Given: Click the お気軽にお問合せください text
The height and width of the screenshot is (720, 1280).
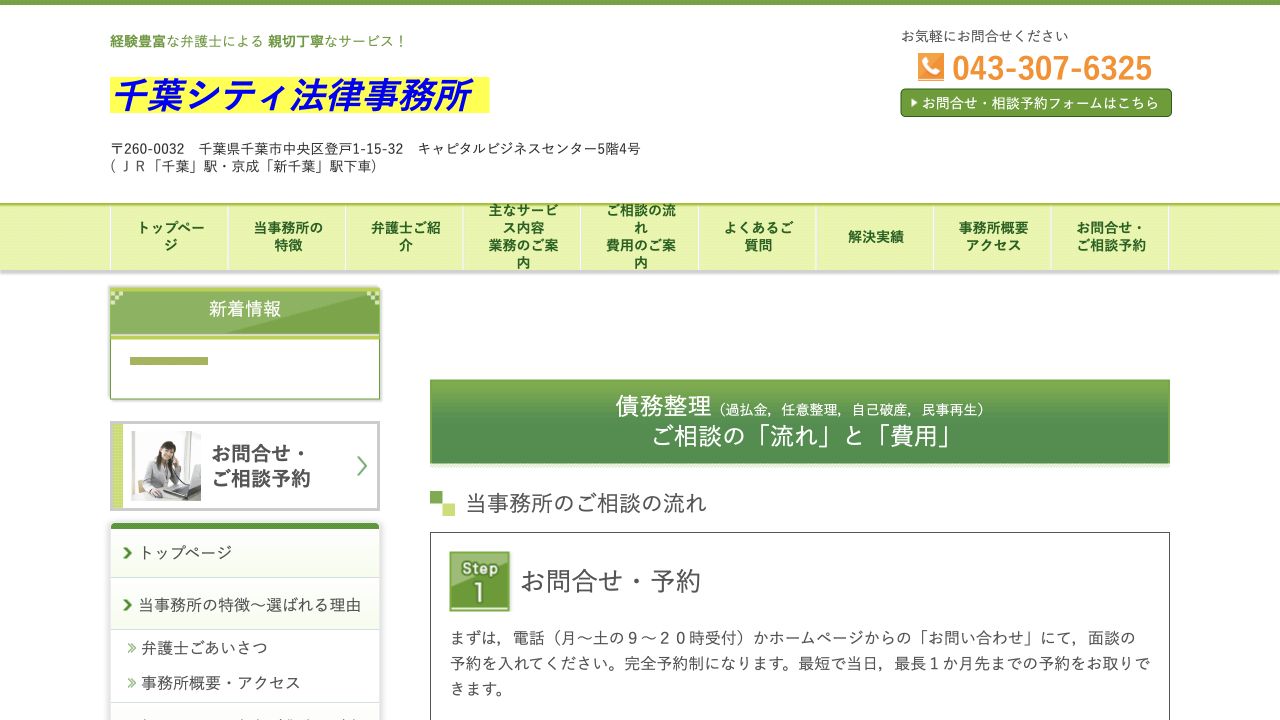Looking at the screenshot, I should pos(984,36).
